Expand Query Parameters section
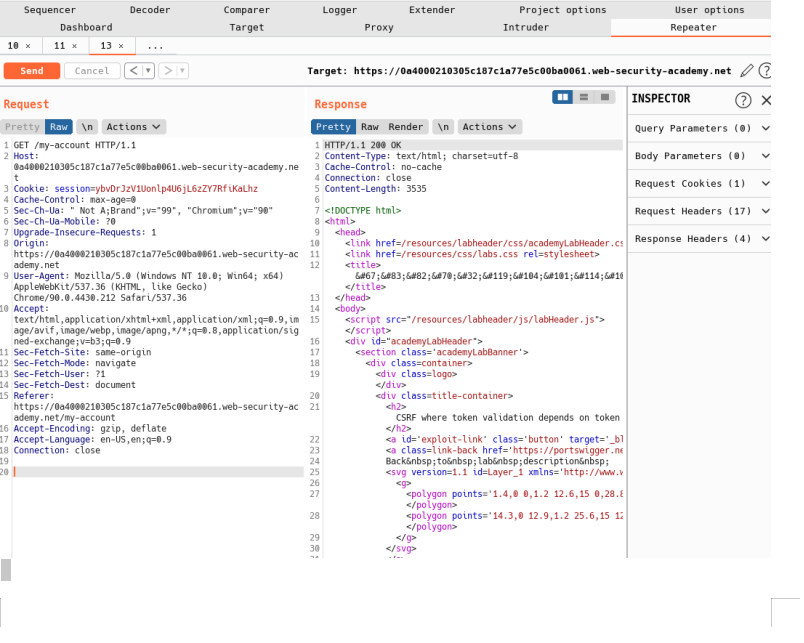 click(699, 128)
